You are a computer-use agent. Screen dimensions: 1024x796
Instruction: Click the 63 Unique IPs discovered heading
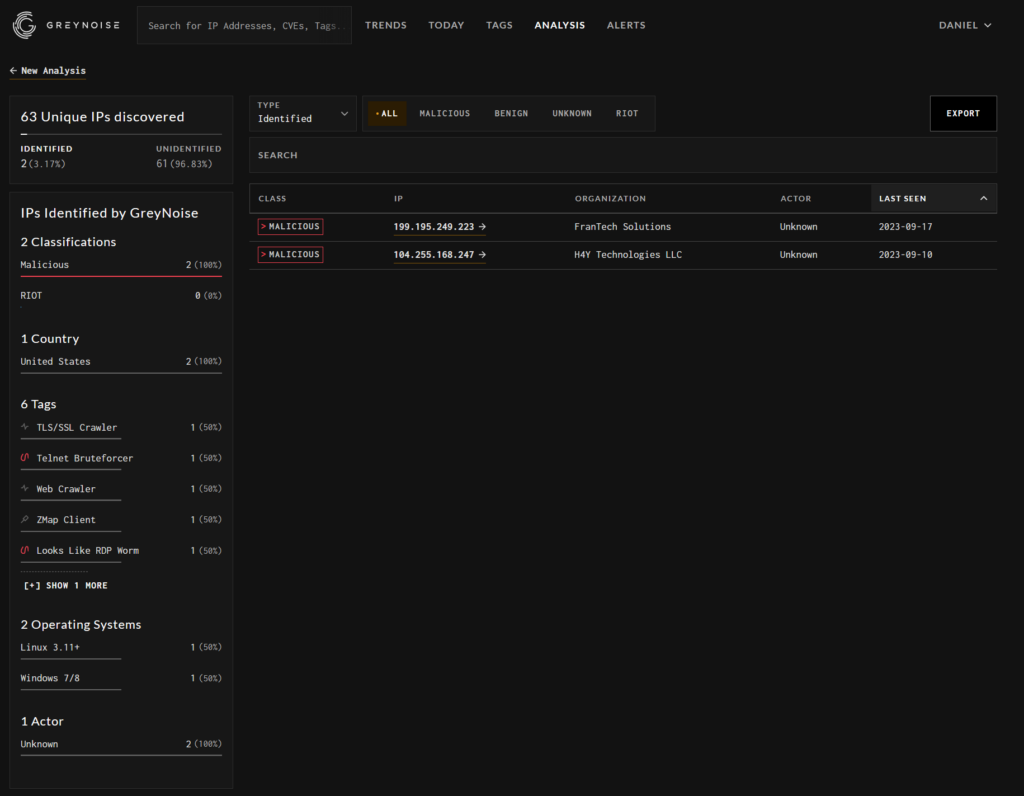(x=103, y=117)
